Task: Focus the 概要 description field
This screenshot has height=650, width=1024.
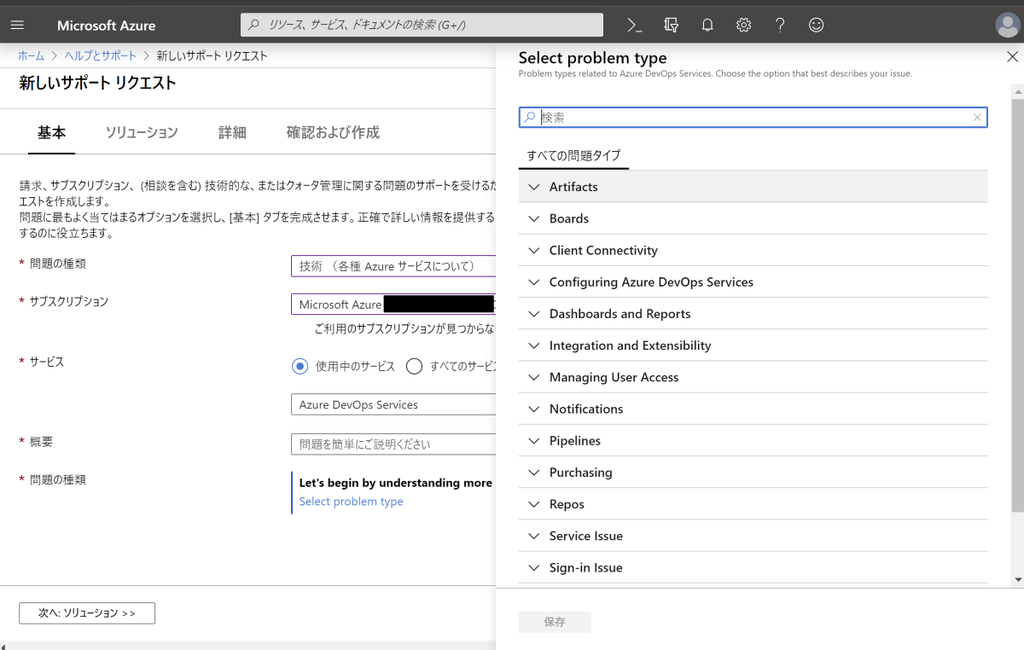Action: 393,444
